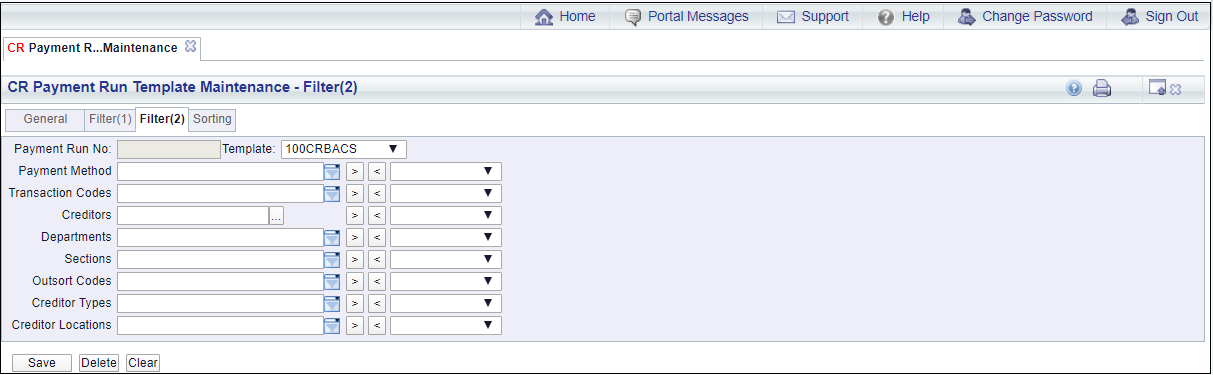
Task: Open the Payment Method selected-values dropdown
Action: tap(446, 171)
